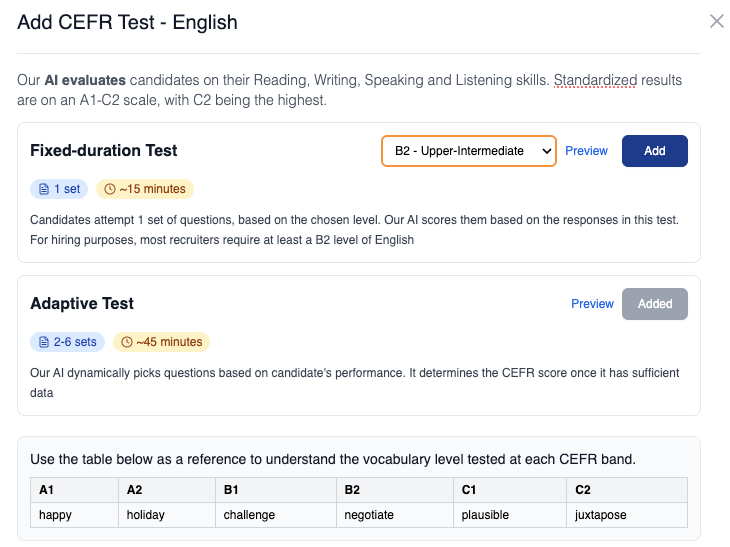Close the Add CEFR Test dialog
The height and width of the screenshot is (547, 730).
[x=716, y=21]
